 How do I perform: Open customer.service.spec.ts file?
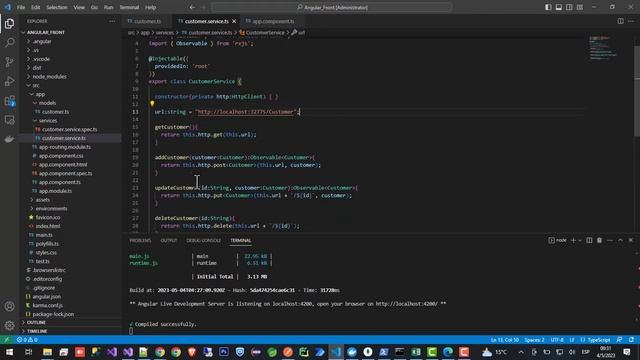(x=69, y=129)
